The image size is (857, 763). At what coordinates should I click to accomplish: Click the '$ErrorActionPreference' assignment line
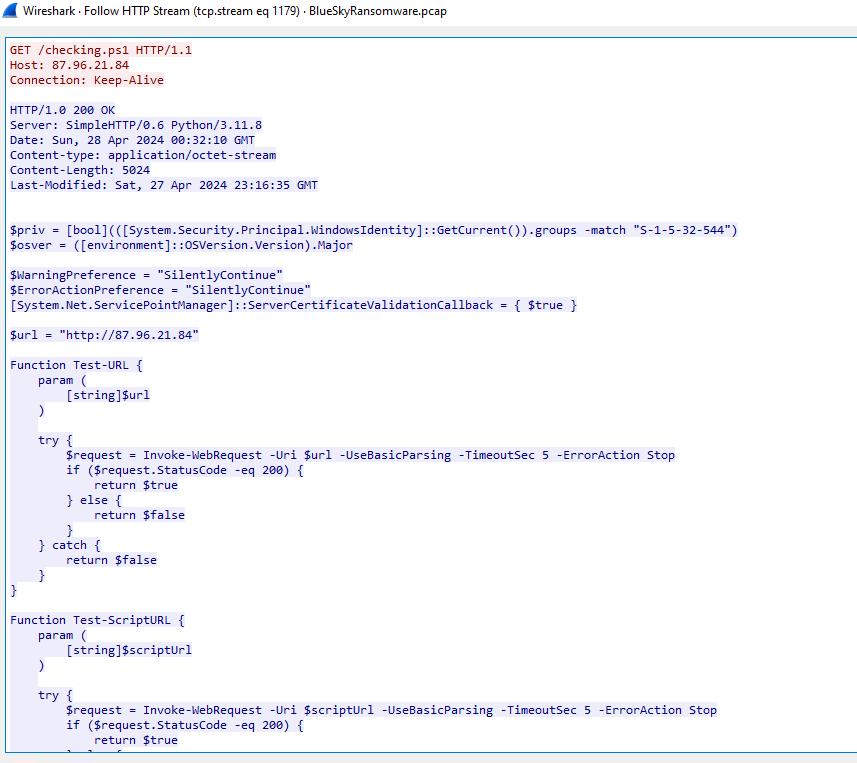pyautogui.click(x=161, y=290)
